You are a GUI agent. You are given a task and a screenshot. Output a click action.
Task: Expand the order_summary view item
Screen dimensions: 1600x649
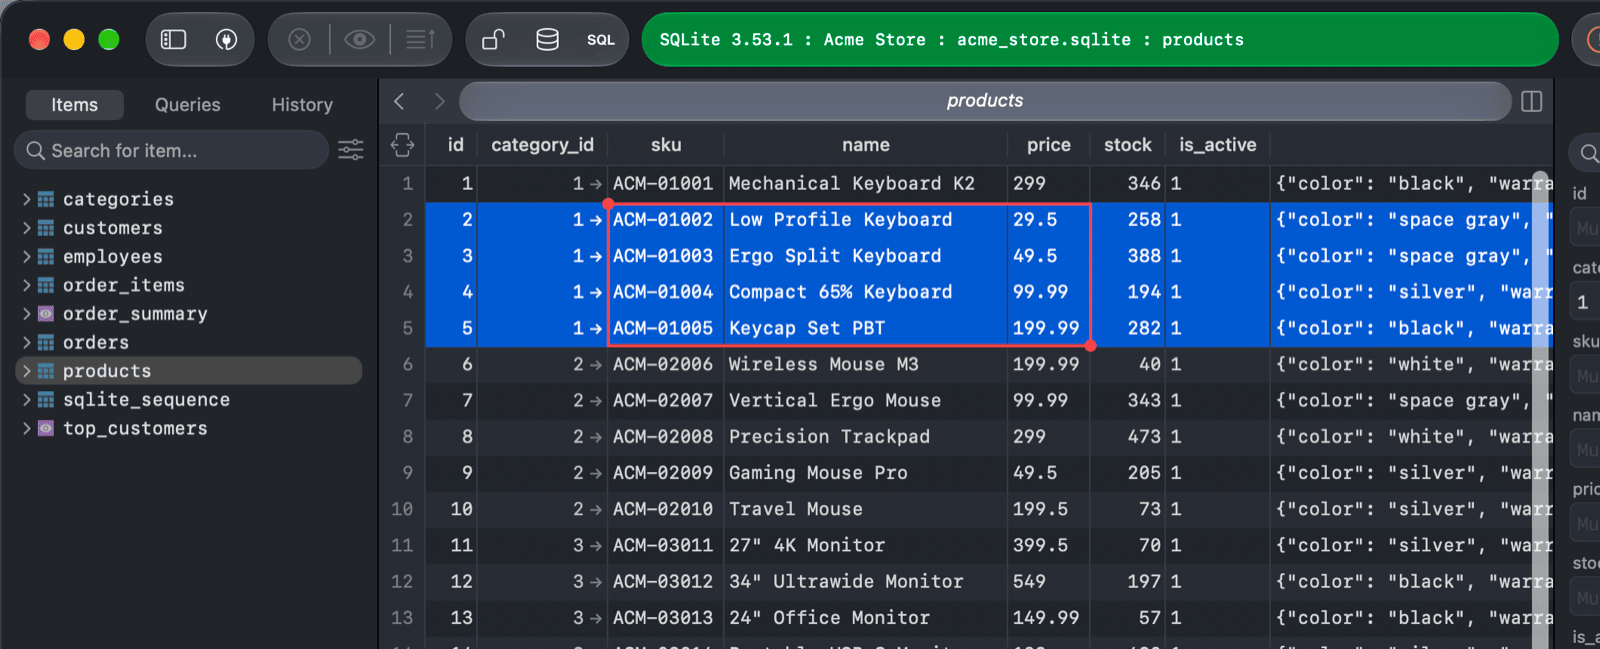click(26, 313)
